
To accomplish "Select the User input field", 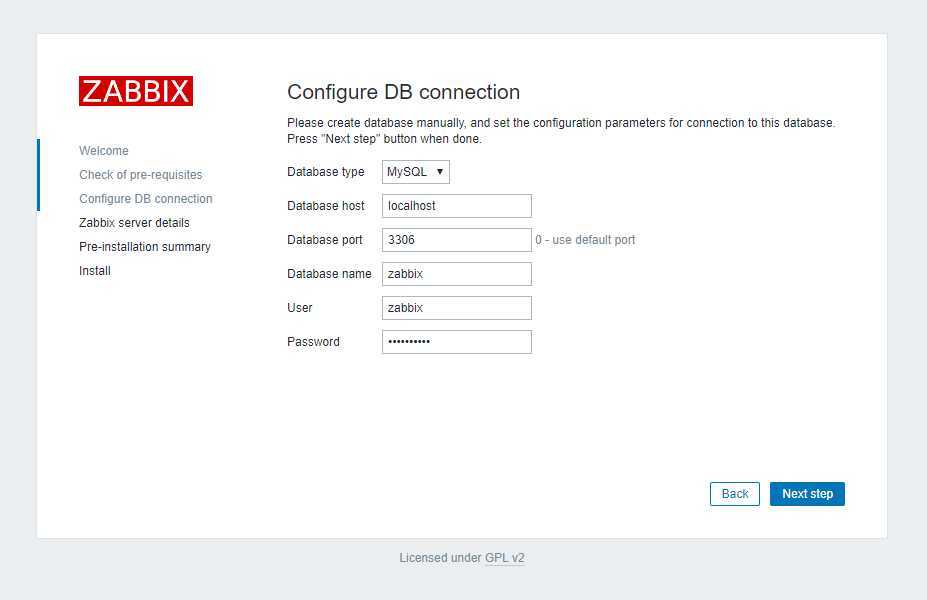I will point(457,308).
